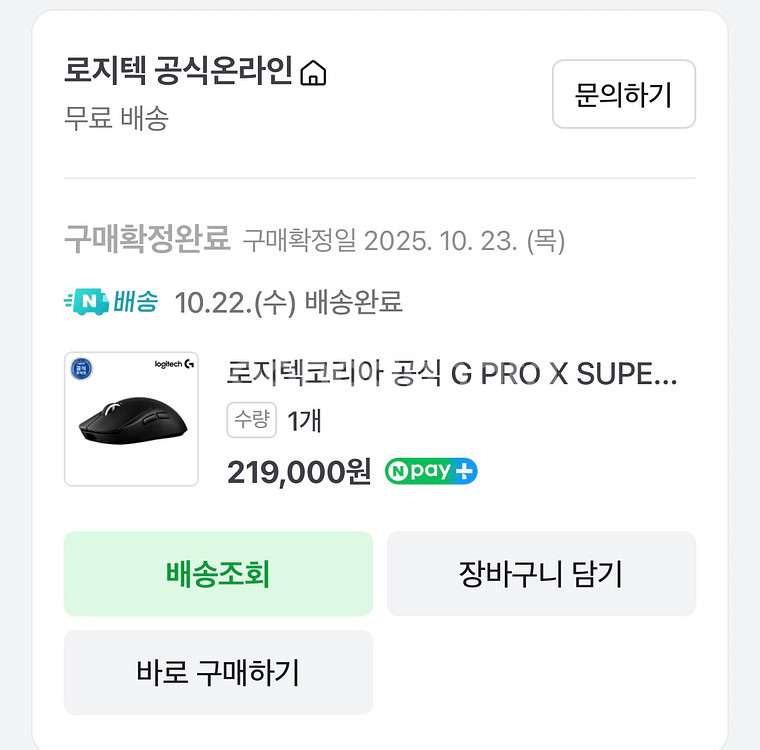
Task: Click the green 배송 label text
Action: click(135, 302)
